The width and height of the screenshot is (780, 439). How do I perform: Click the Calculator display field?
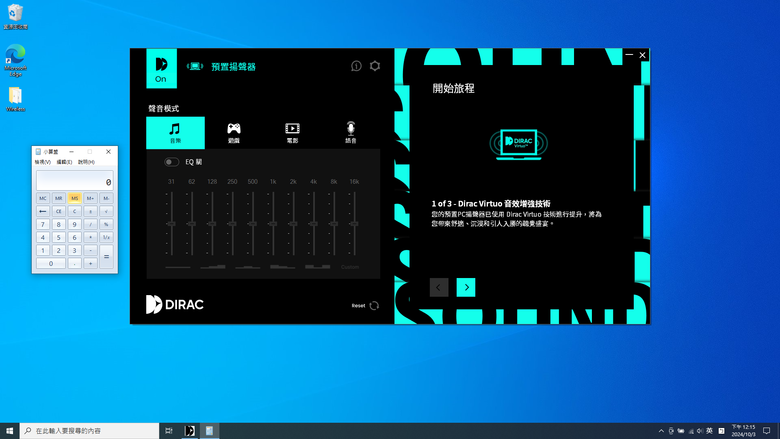[x=75, y=180]
